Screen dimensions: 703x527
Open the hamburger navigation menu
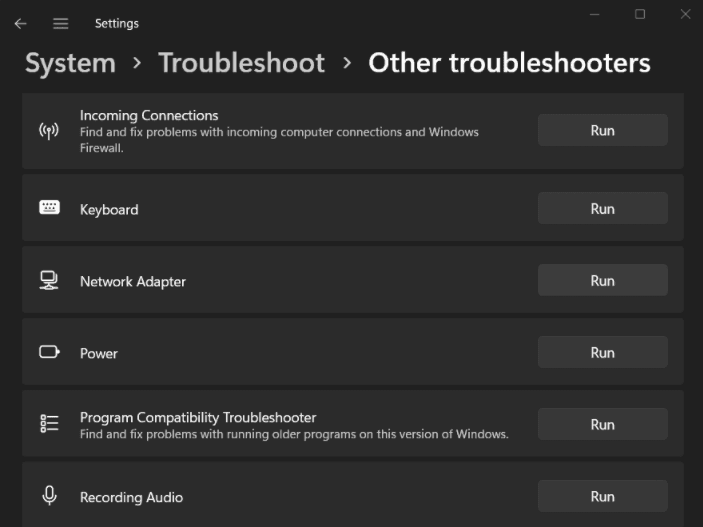tap(61, 23)
